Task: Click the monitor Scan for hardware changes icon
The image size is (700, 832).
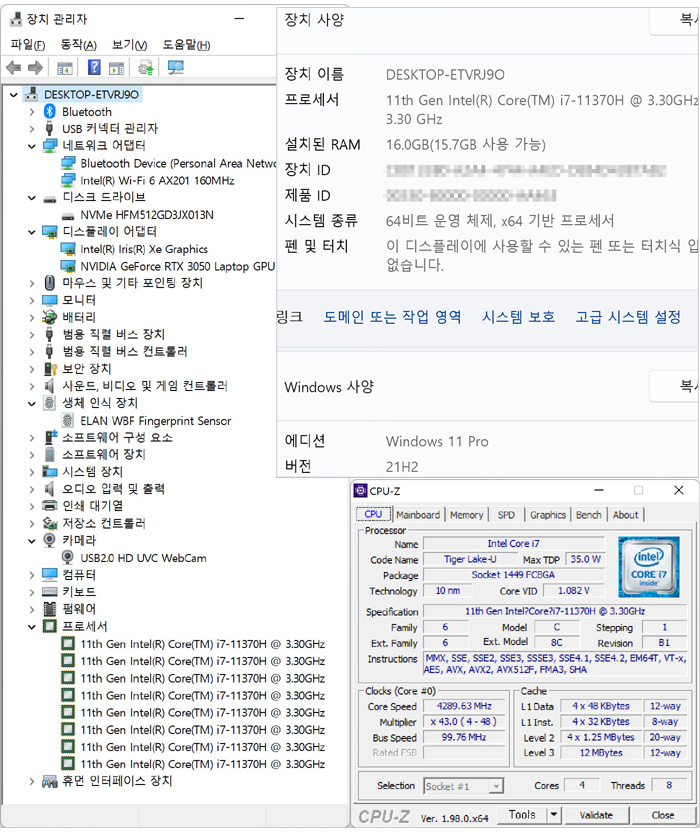Action: tap(175, 67)
